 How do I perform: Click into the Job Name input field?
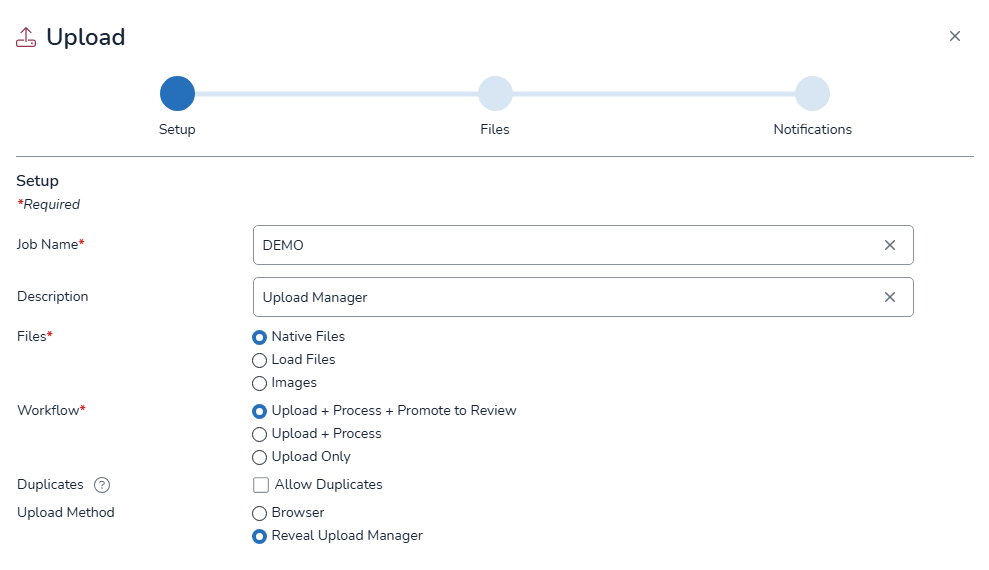tap(560, 245)
